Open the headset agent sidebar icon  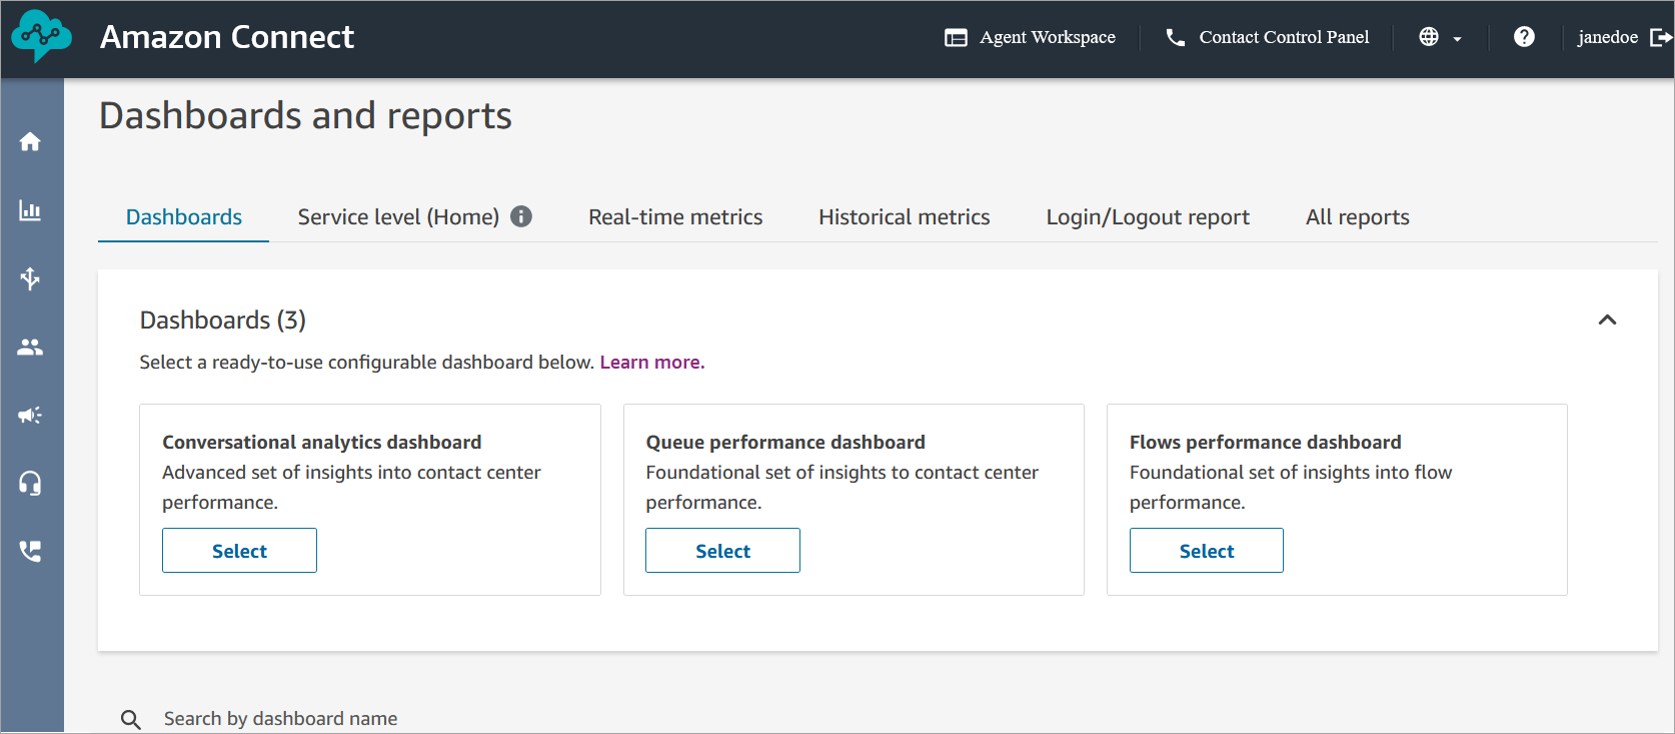30,484
